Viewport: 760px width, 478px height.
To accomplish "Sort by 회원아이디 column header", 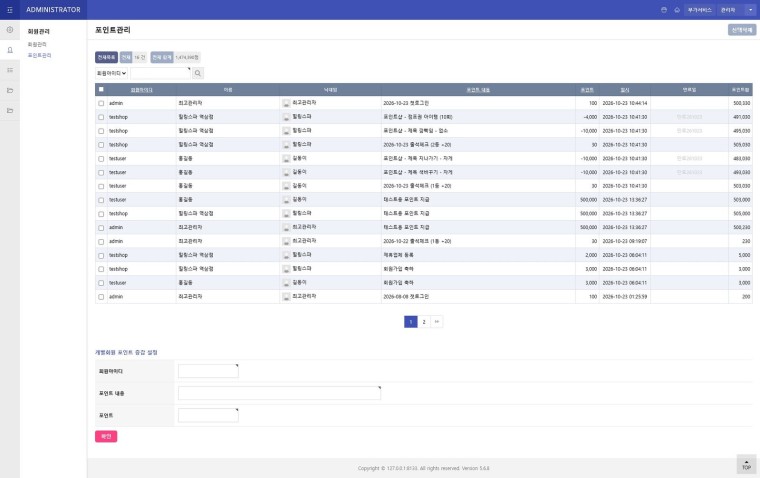I will pos(142,90).
